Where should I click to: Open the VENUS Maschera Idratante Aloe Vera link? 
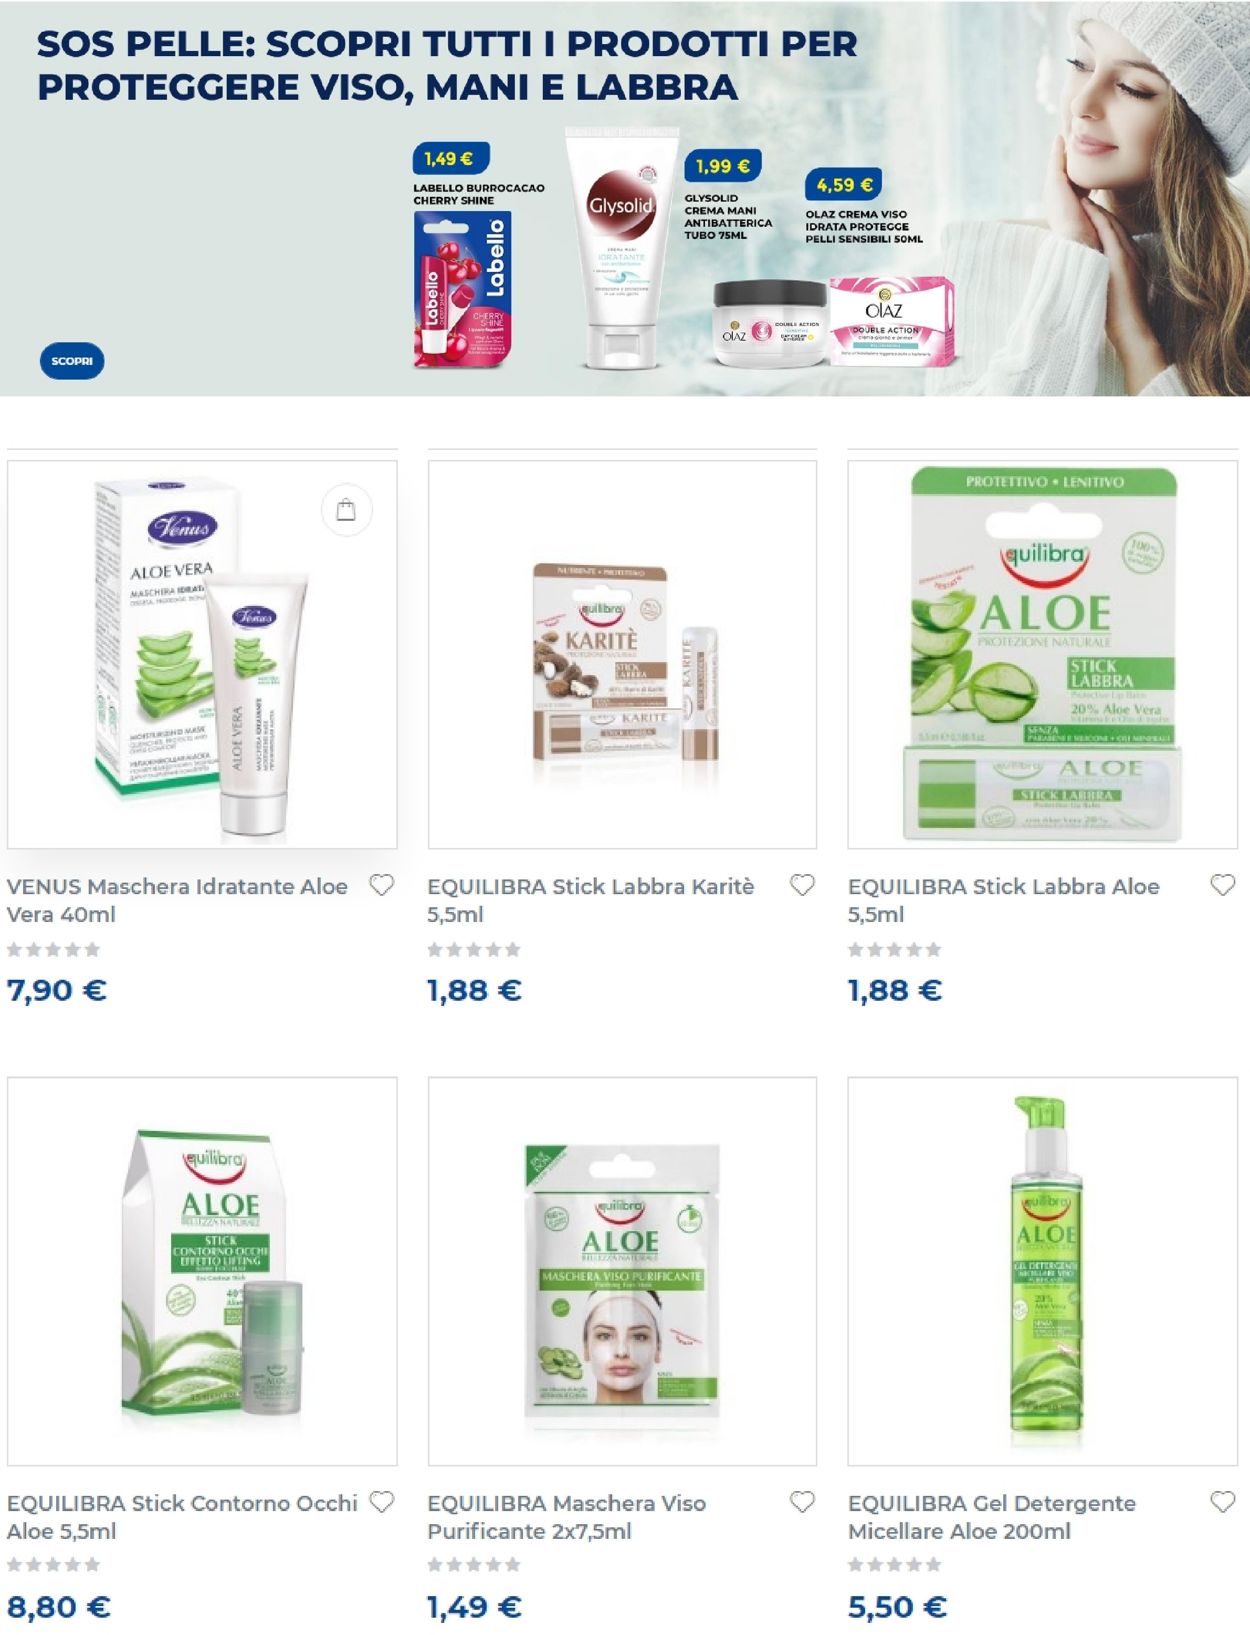pos(177,900)
